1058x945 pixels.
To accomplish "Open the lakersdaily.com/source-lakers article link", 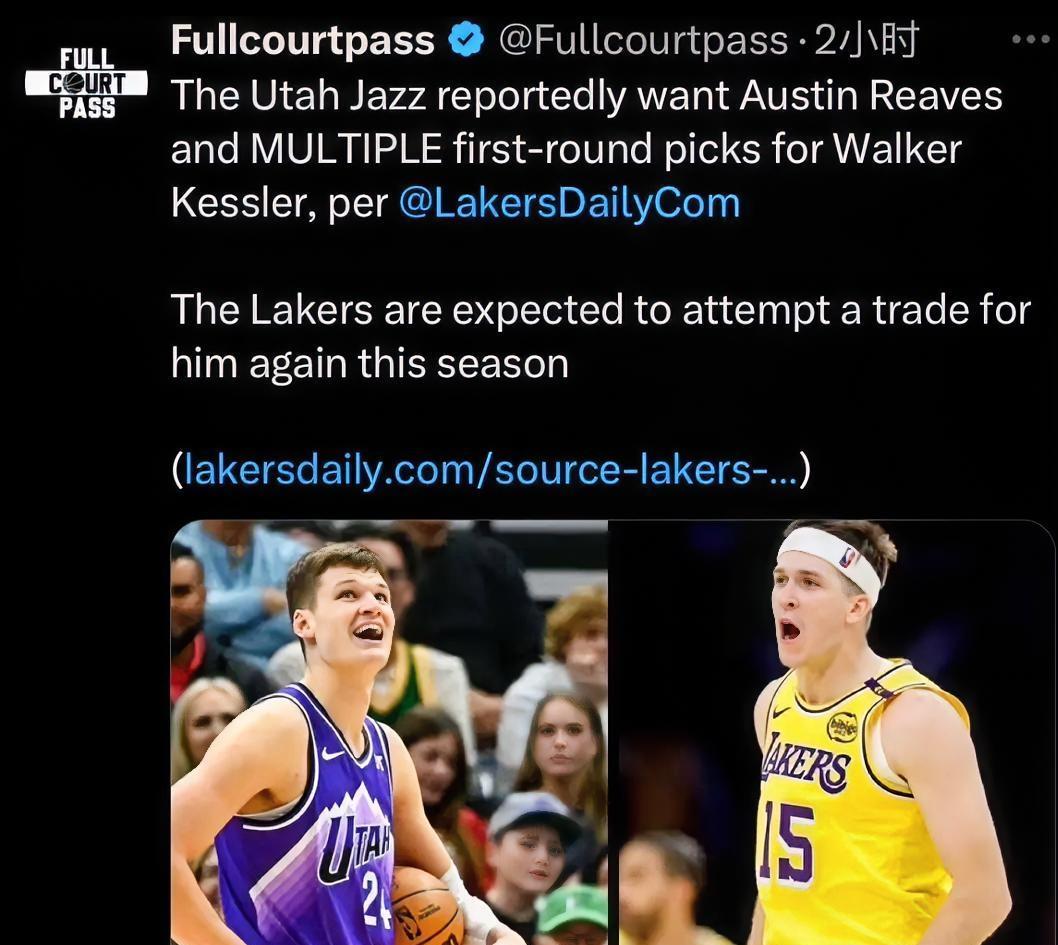I will point(491,469).
